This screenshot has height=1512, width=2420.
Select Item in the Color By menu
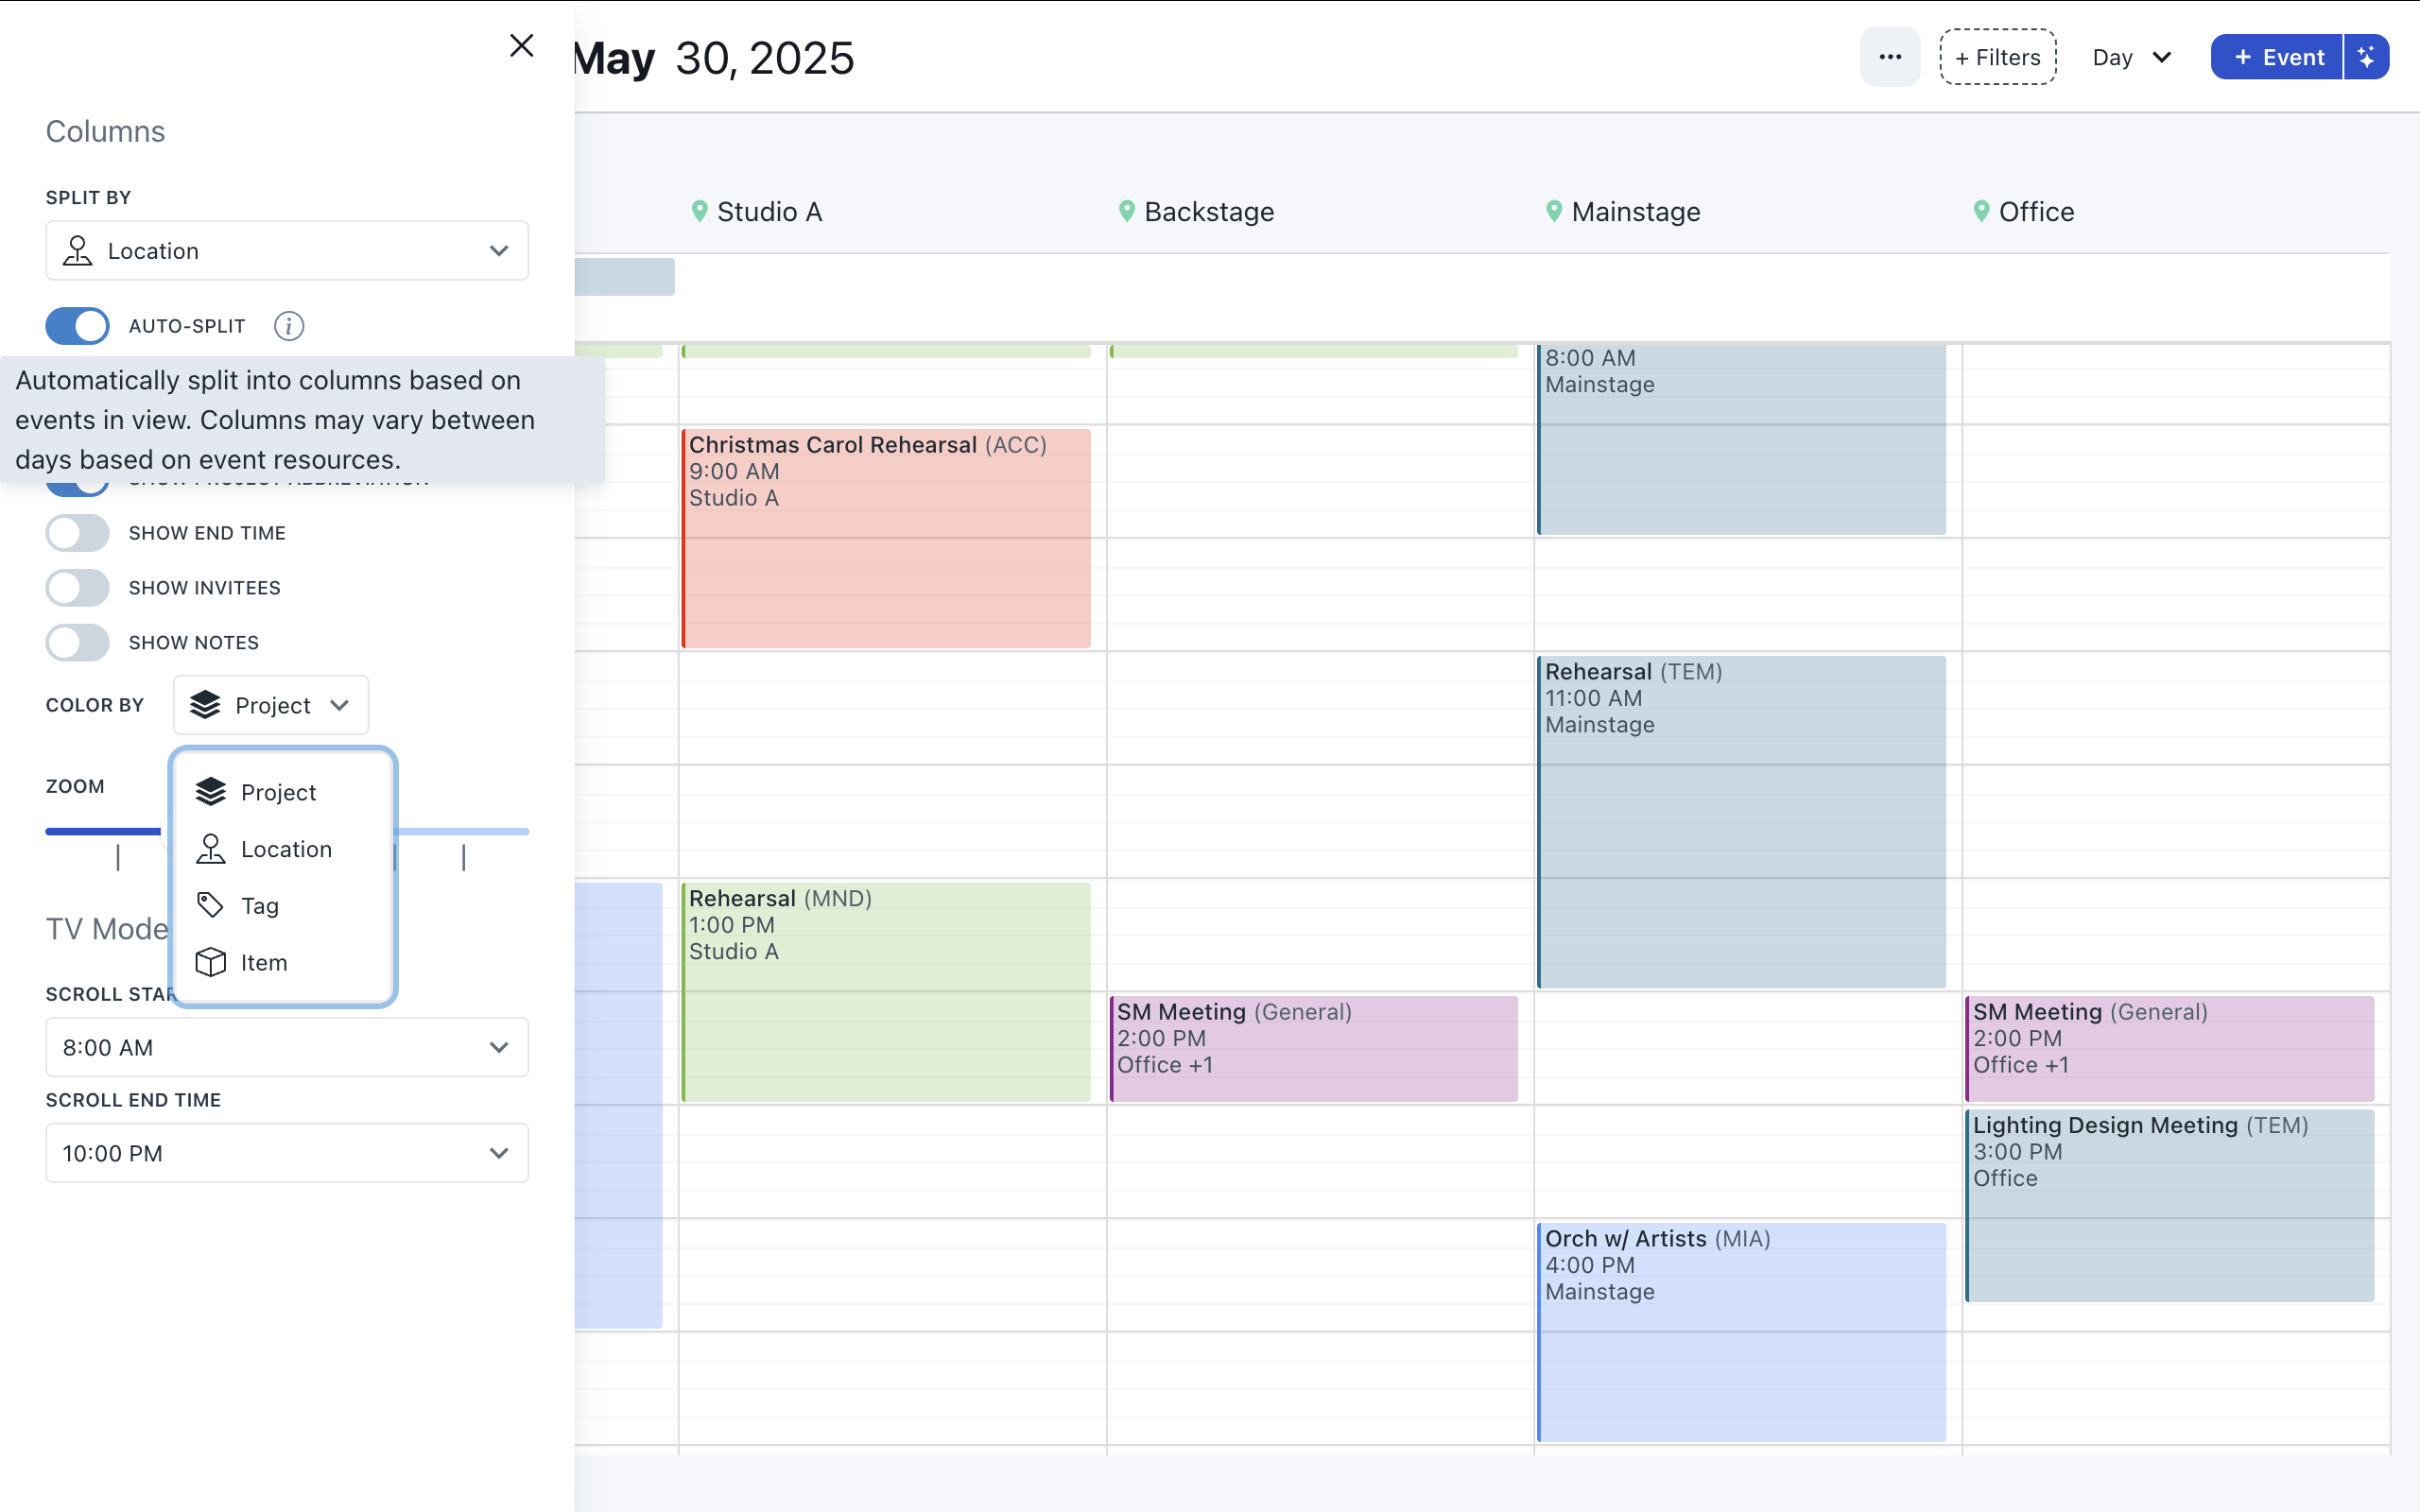click(x=262, y=962)
